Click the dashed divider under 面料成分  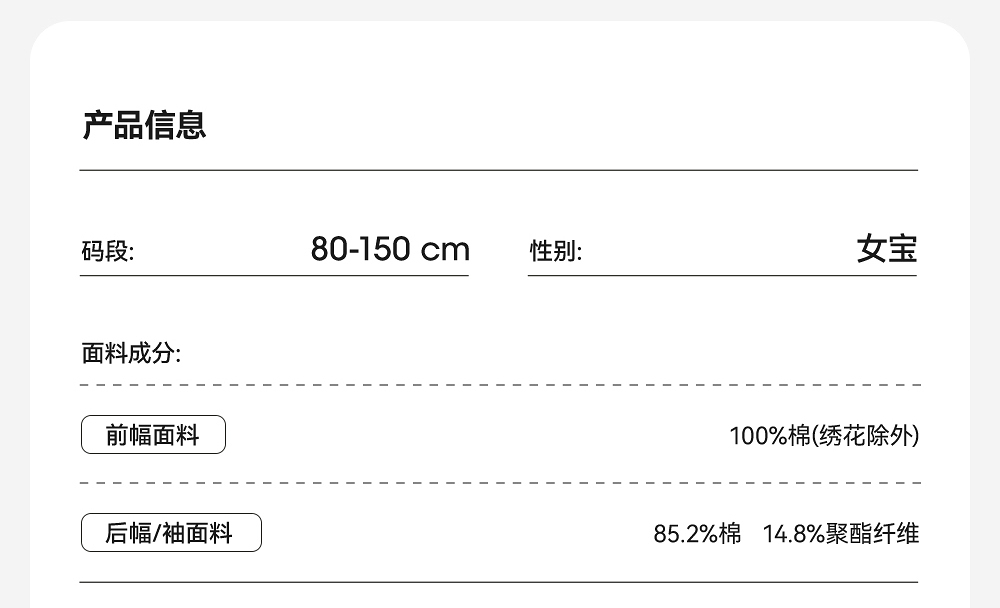tap(499, 385)
